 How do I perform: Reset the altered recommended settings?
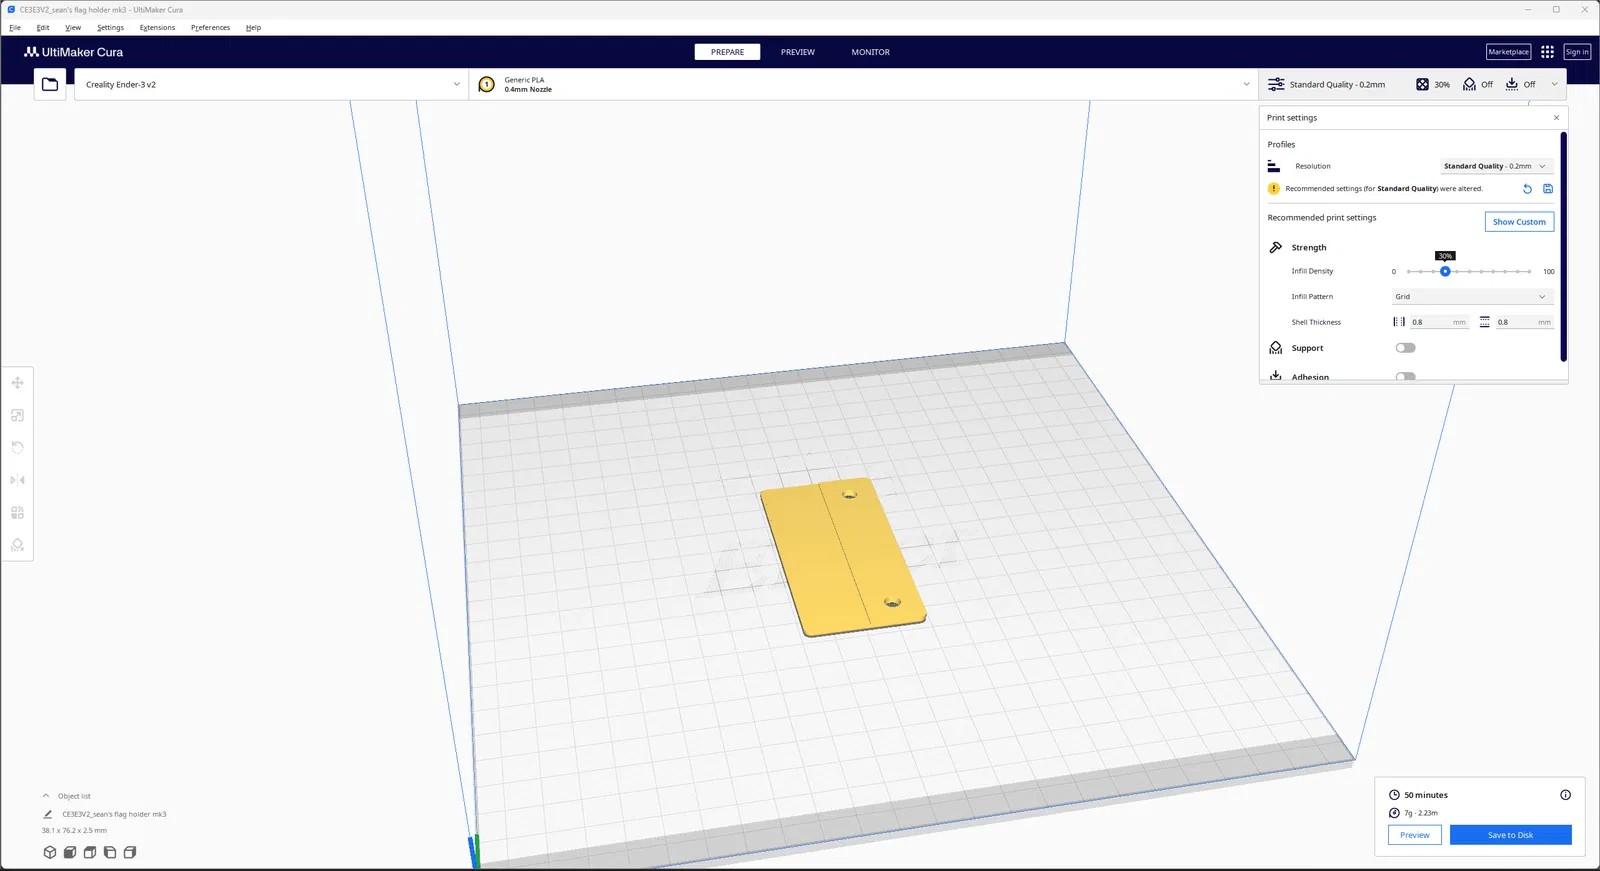[x=1527, y=189]
